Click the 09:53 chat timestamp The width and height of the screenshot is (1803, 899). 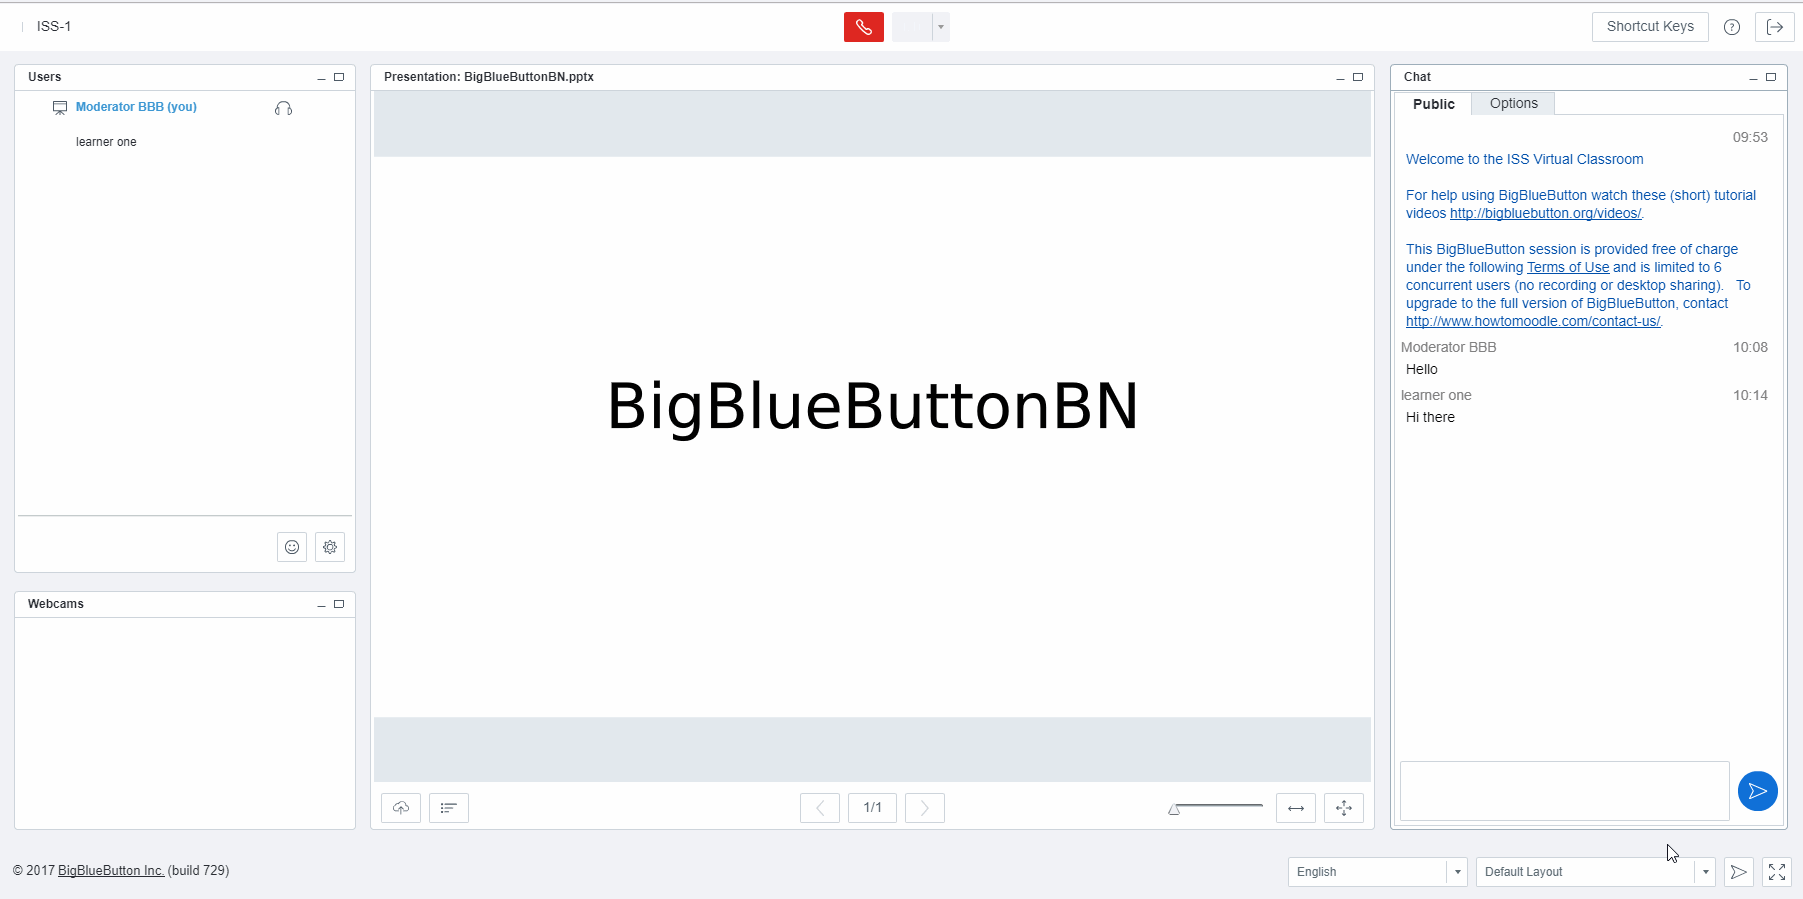(x=1750, y=137)
